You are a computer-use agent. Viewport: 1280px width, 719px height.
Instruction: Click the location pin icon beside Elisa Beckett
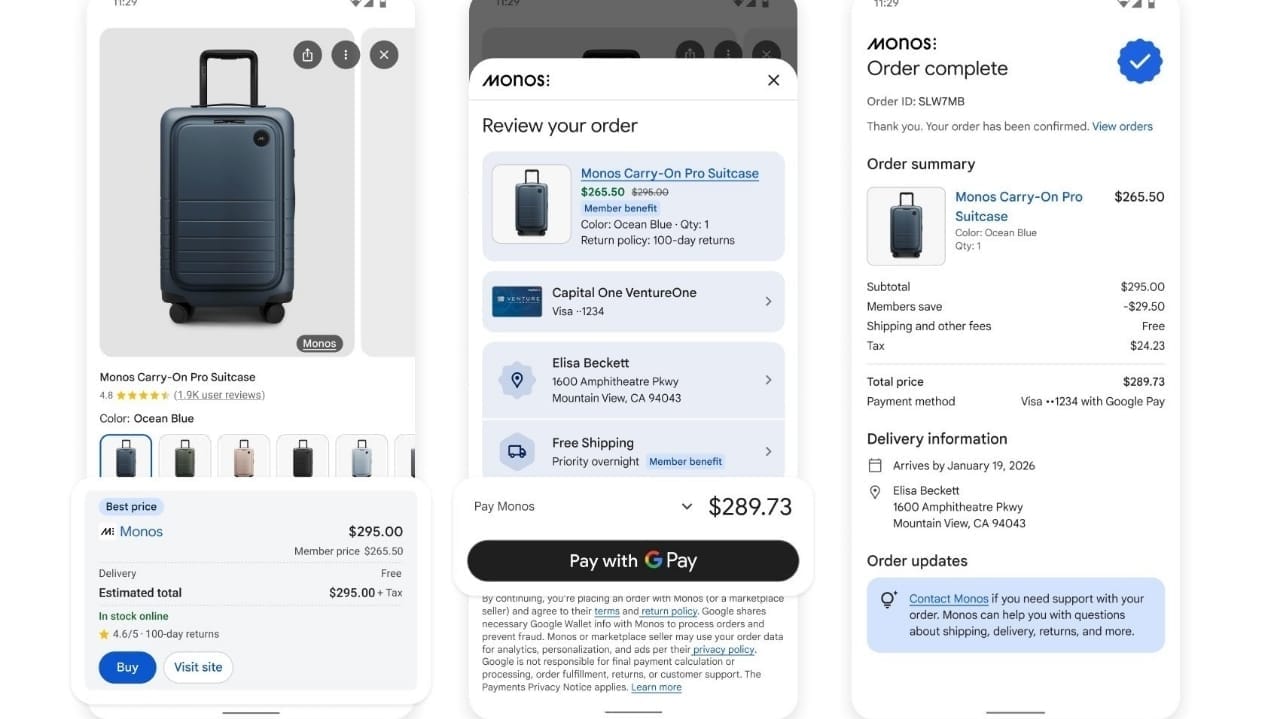(x=517, y=380)
